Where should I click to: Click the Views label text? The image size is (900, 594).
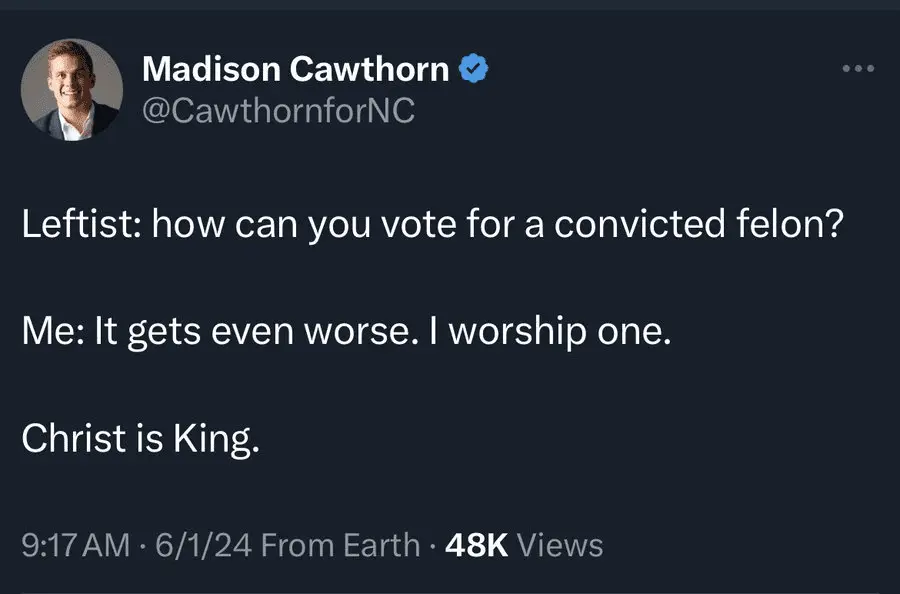point(562,545)
